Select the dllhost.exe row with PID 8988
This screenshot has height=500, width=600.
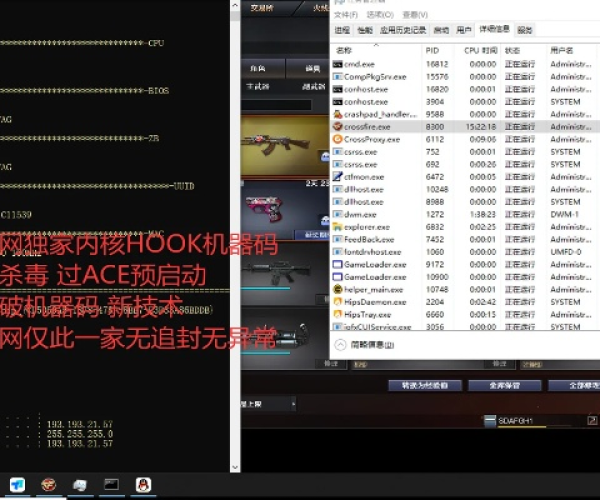pos(465,202)
